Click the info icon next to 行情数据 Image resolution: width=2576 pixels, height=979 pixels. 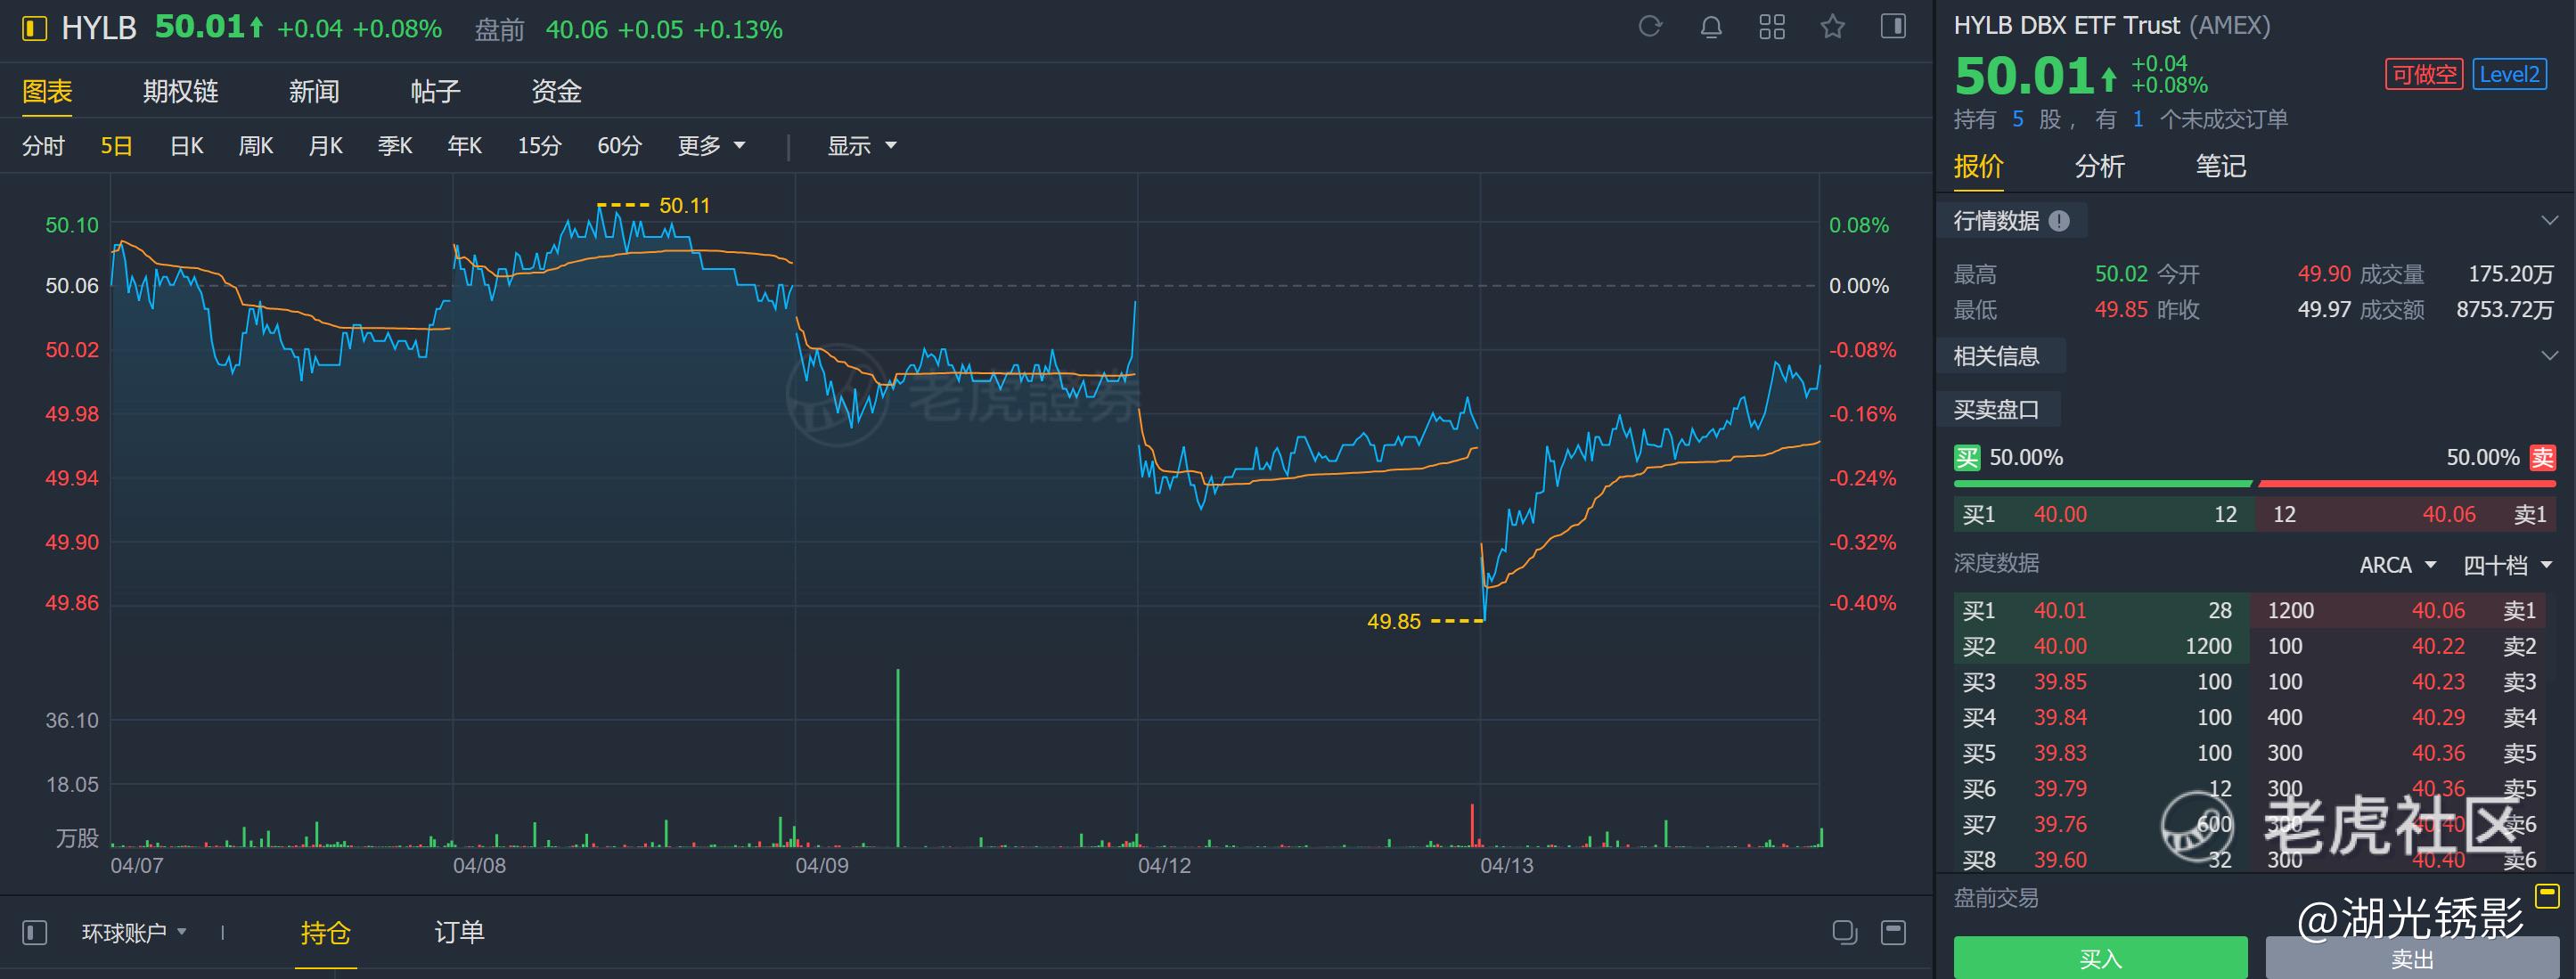tap(2059, 221)
